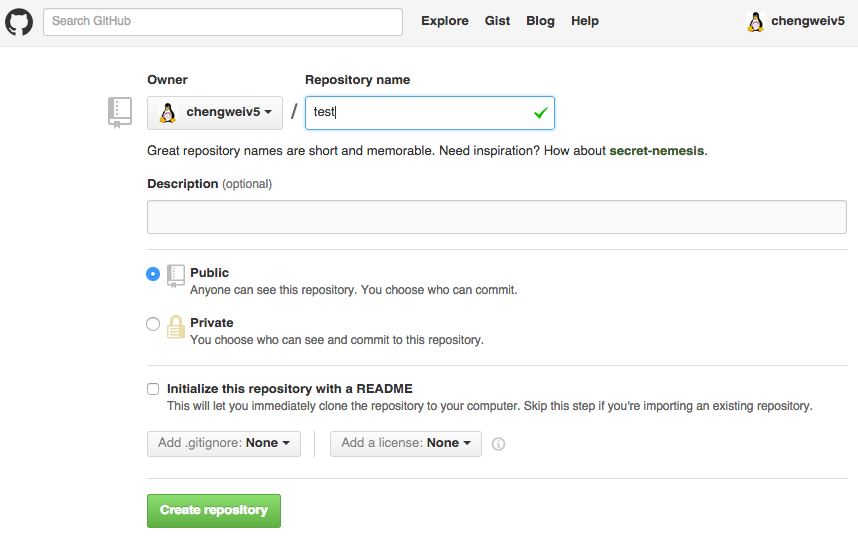Image resolution: width=858 pixels, height=536 pixels.
Task: Click the Private padlock icon
Action: tap(176, 327)
